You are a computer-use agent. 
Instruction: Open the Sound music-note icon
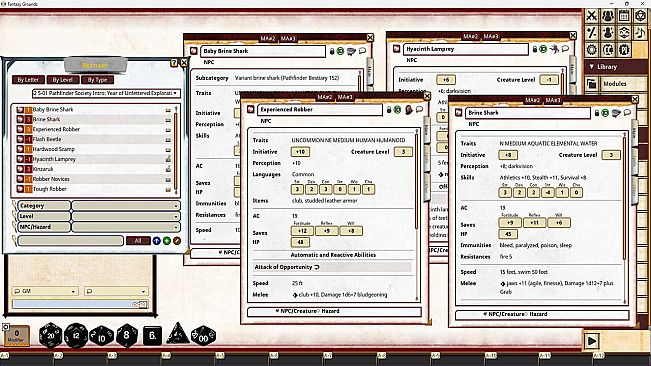(x=640, y=32)
